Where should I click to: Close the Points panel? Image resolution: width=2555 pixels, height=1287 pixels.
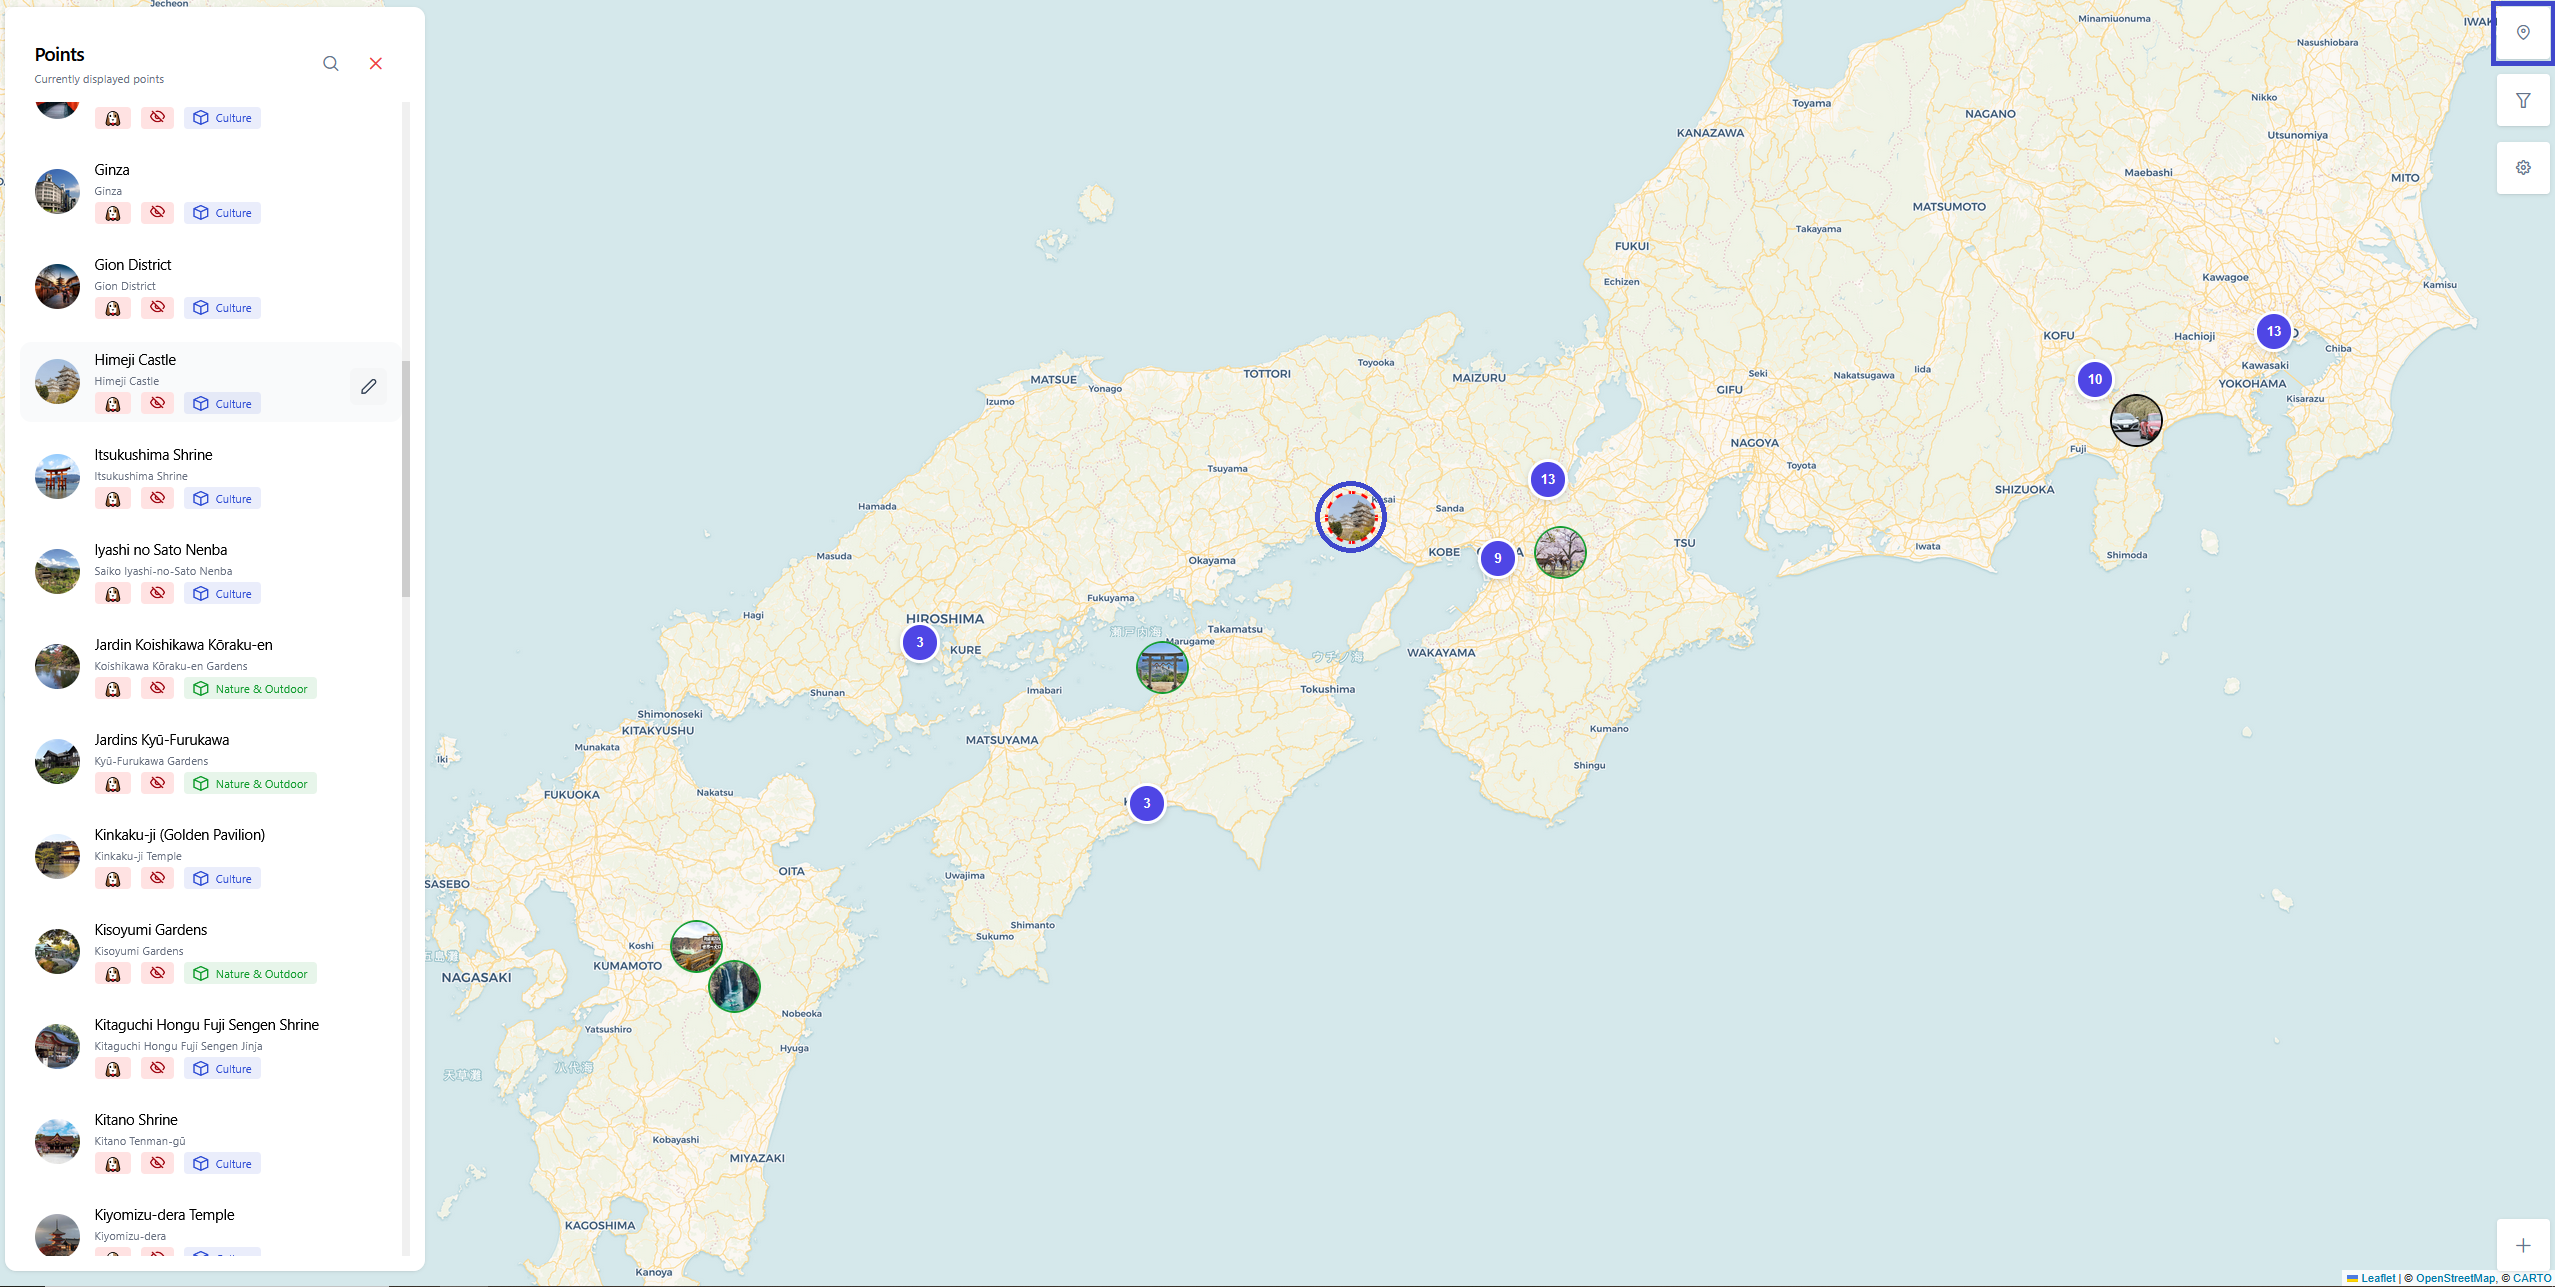point(376,64)
